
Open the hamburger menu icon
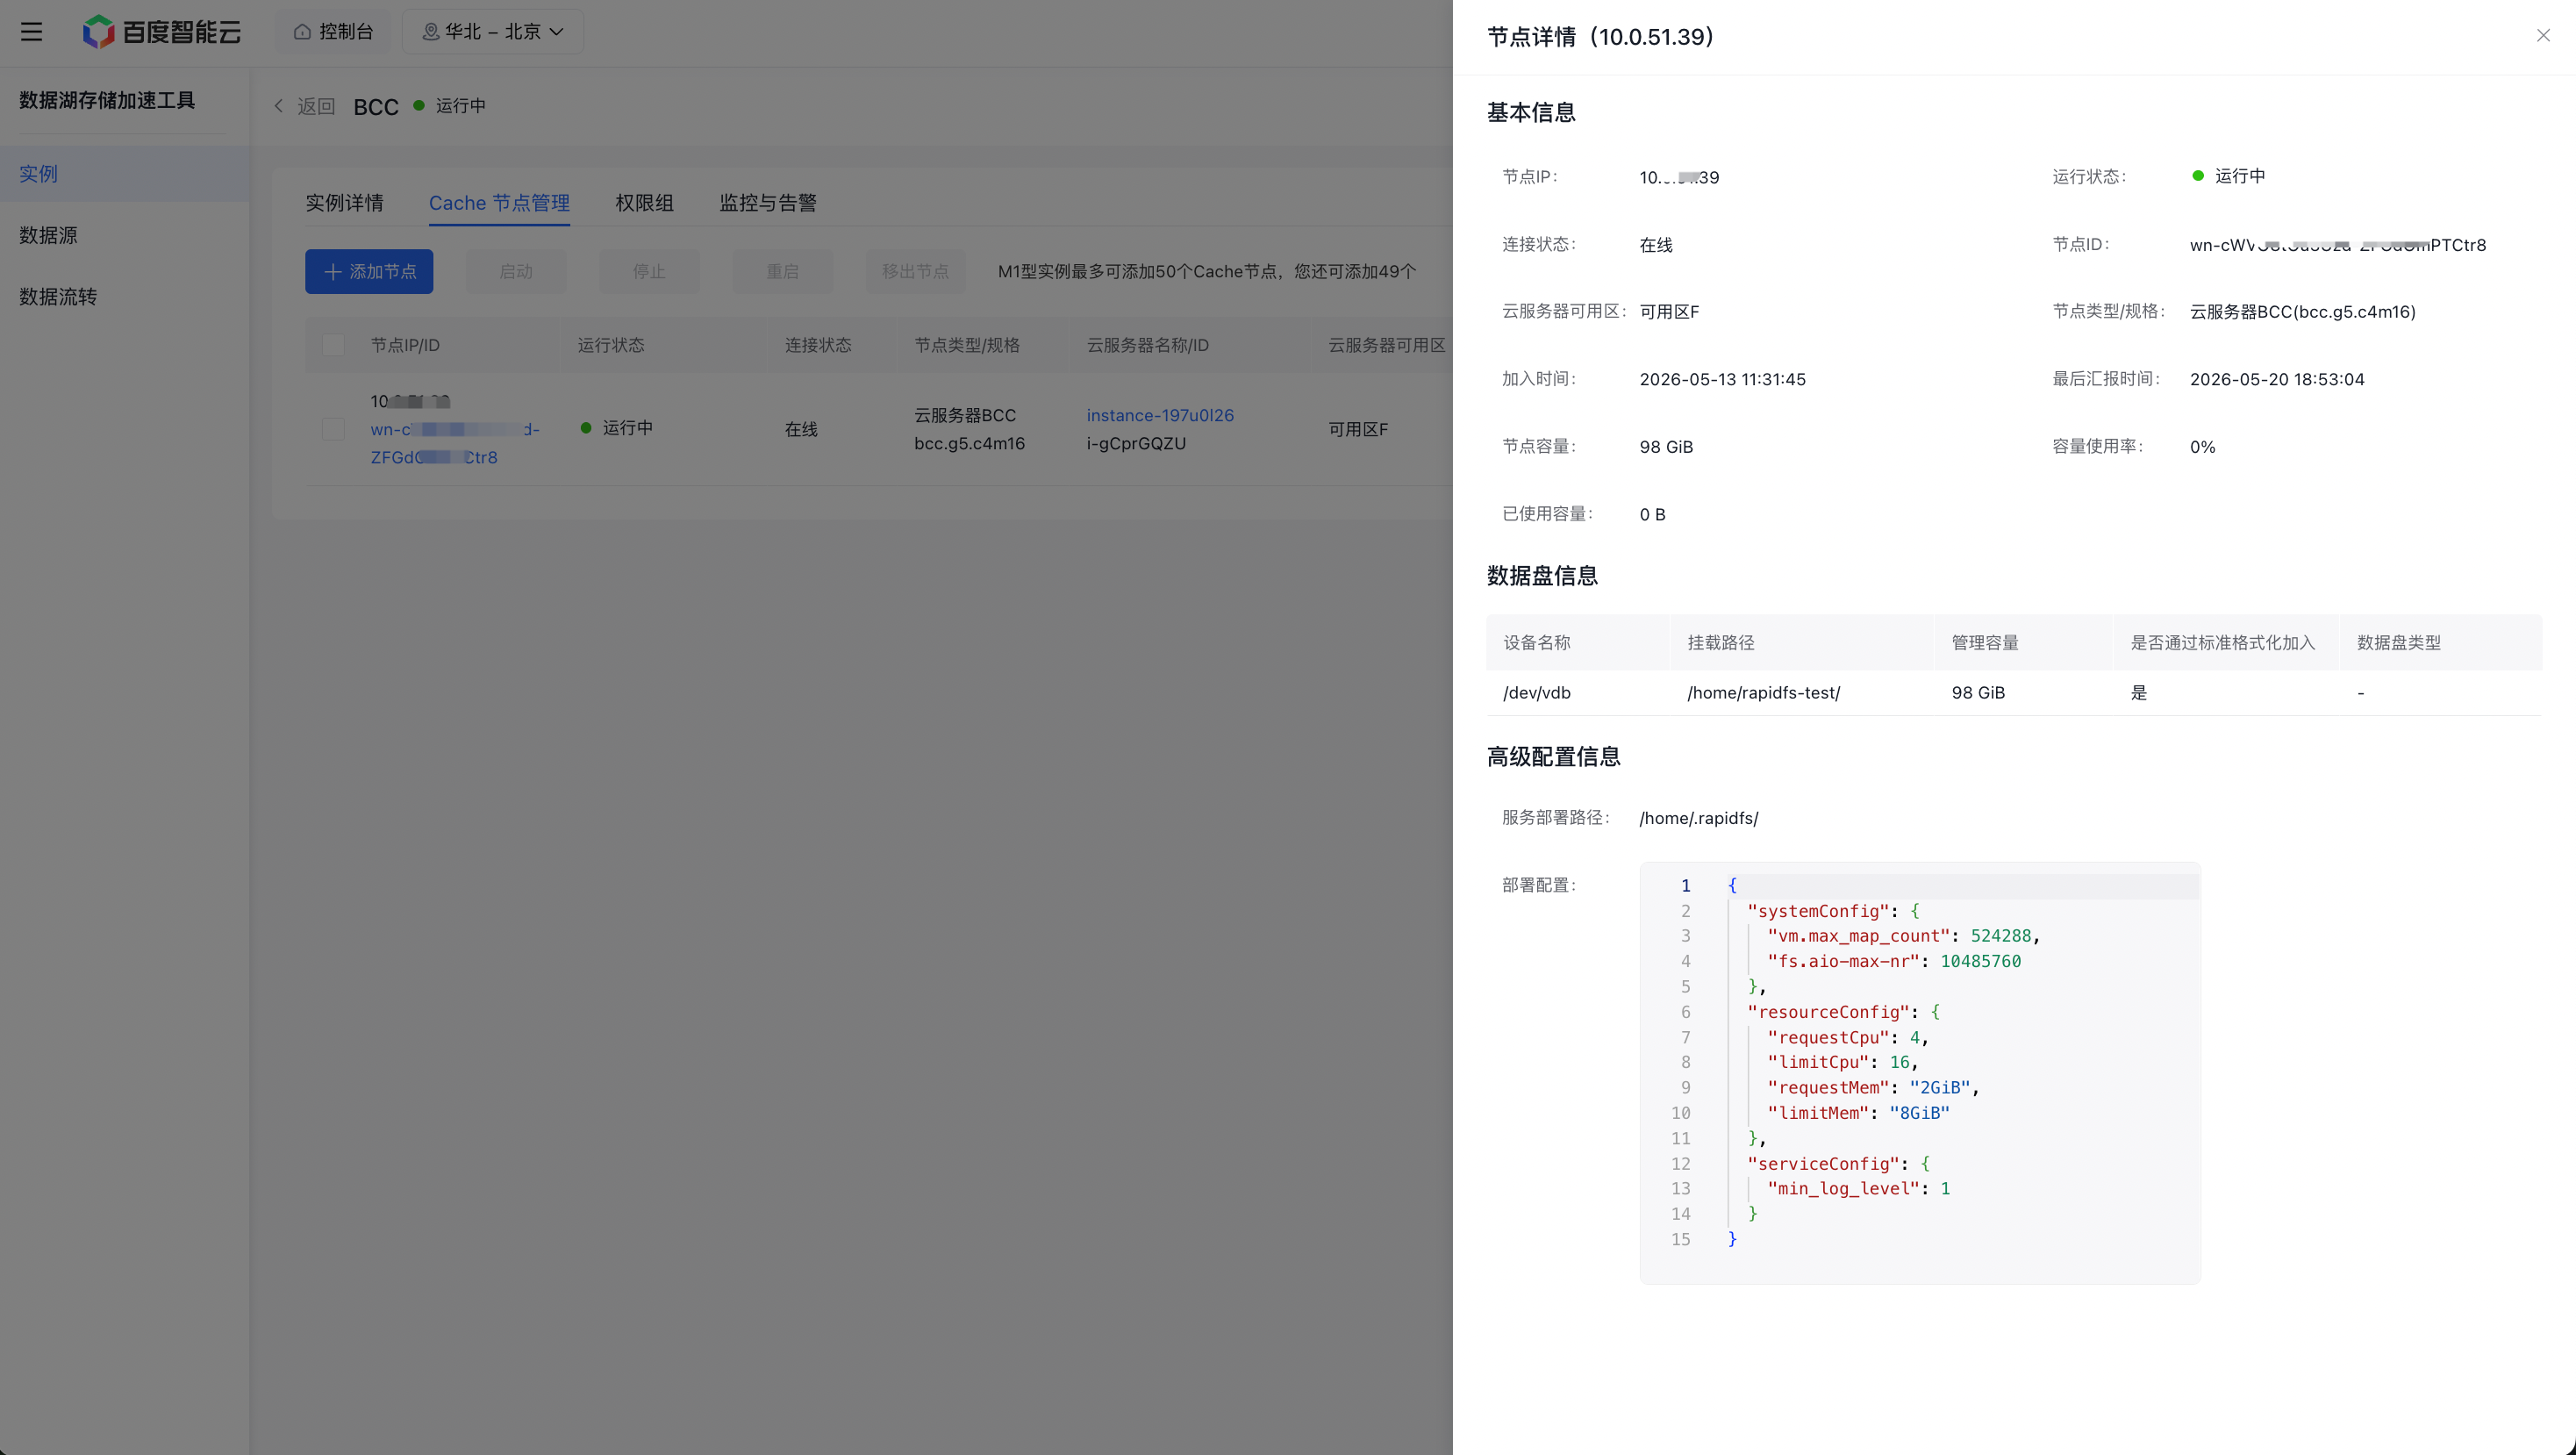[x=32, y=32]
